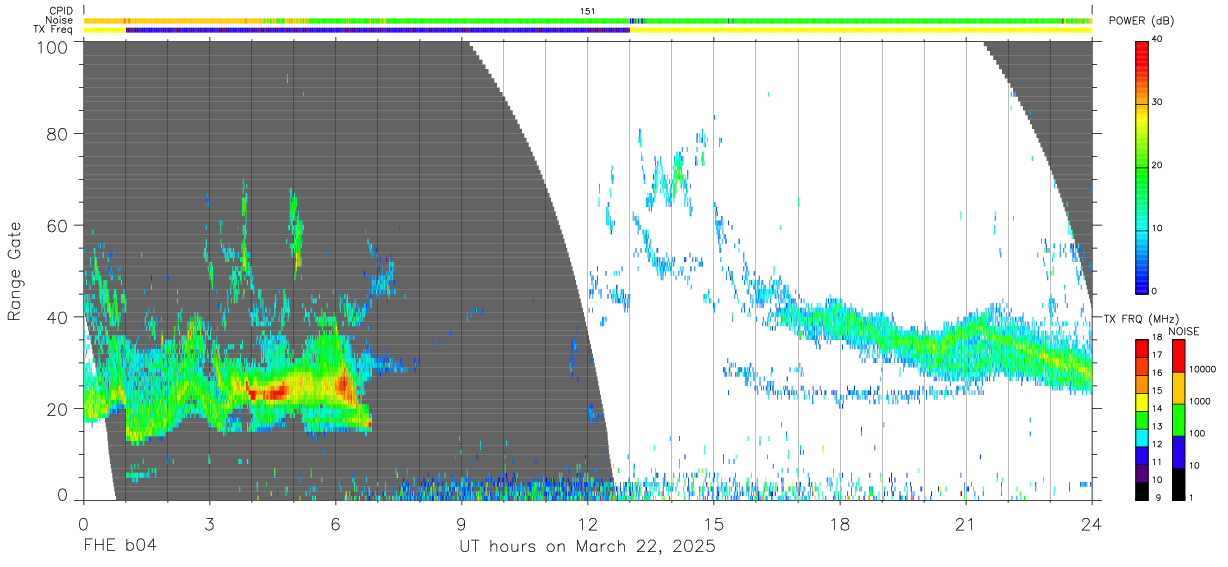Click the TX FRQ (MHz) legend label
The height and width of the screenshot is (567, 1228).
(x=1140, y=318)
